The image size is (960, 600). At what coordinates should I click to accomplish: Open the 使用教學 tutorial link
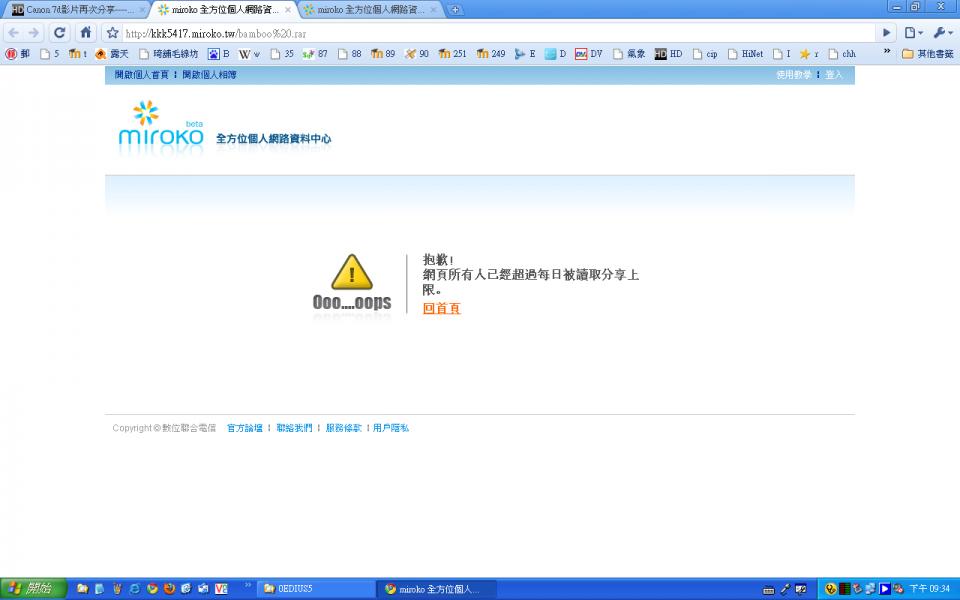point(794,75)
